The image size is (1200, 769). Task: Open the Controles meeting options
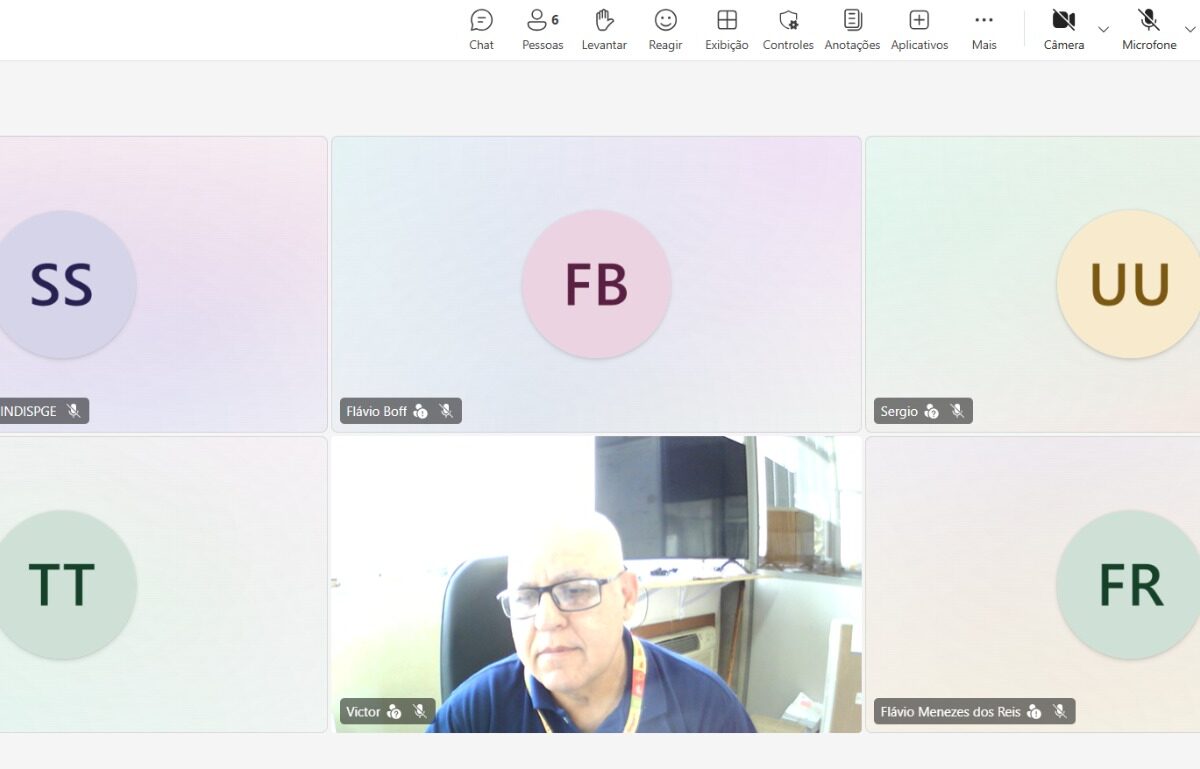[x=788, y=30]
